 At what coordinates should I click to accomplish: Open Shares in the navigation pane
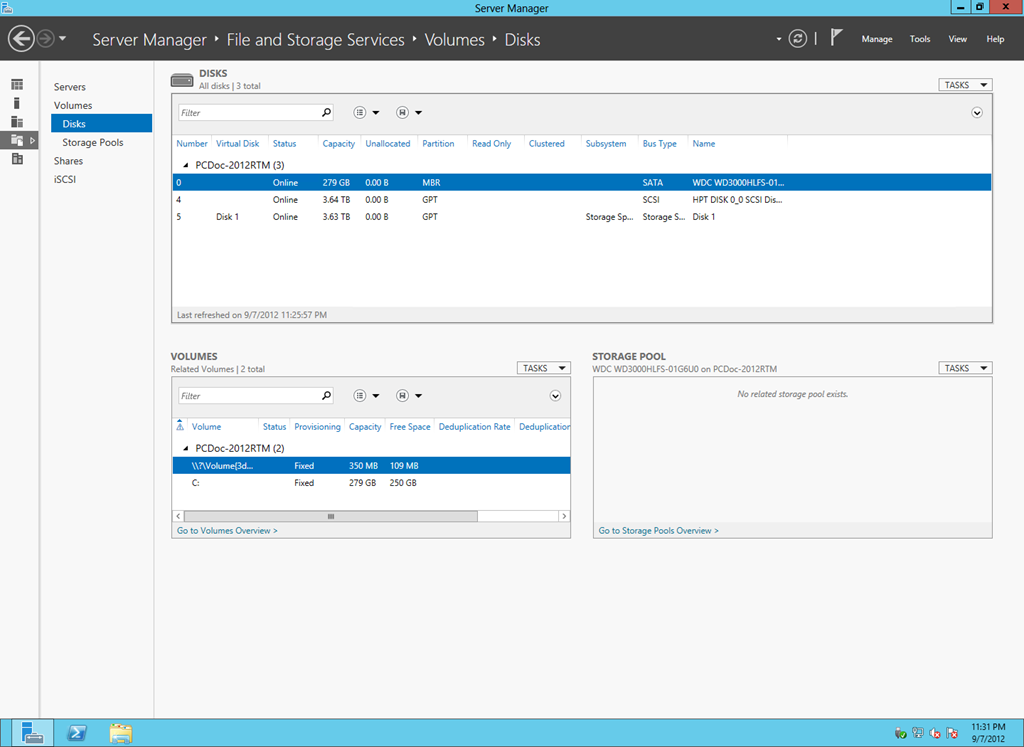pyautogui.click(x=68, y=161)
